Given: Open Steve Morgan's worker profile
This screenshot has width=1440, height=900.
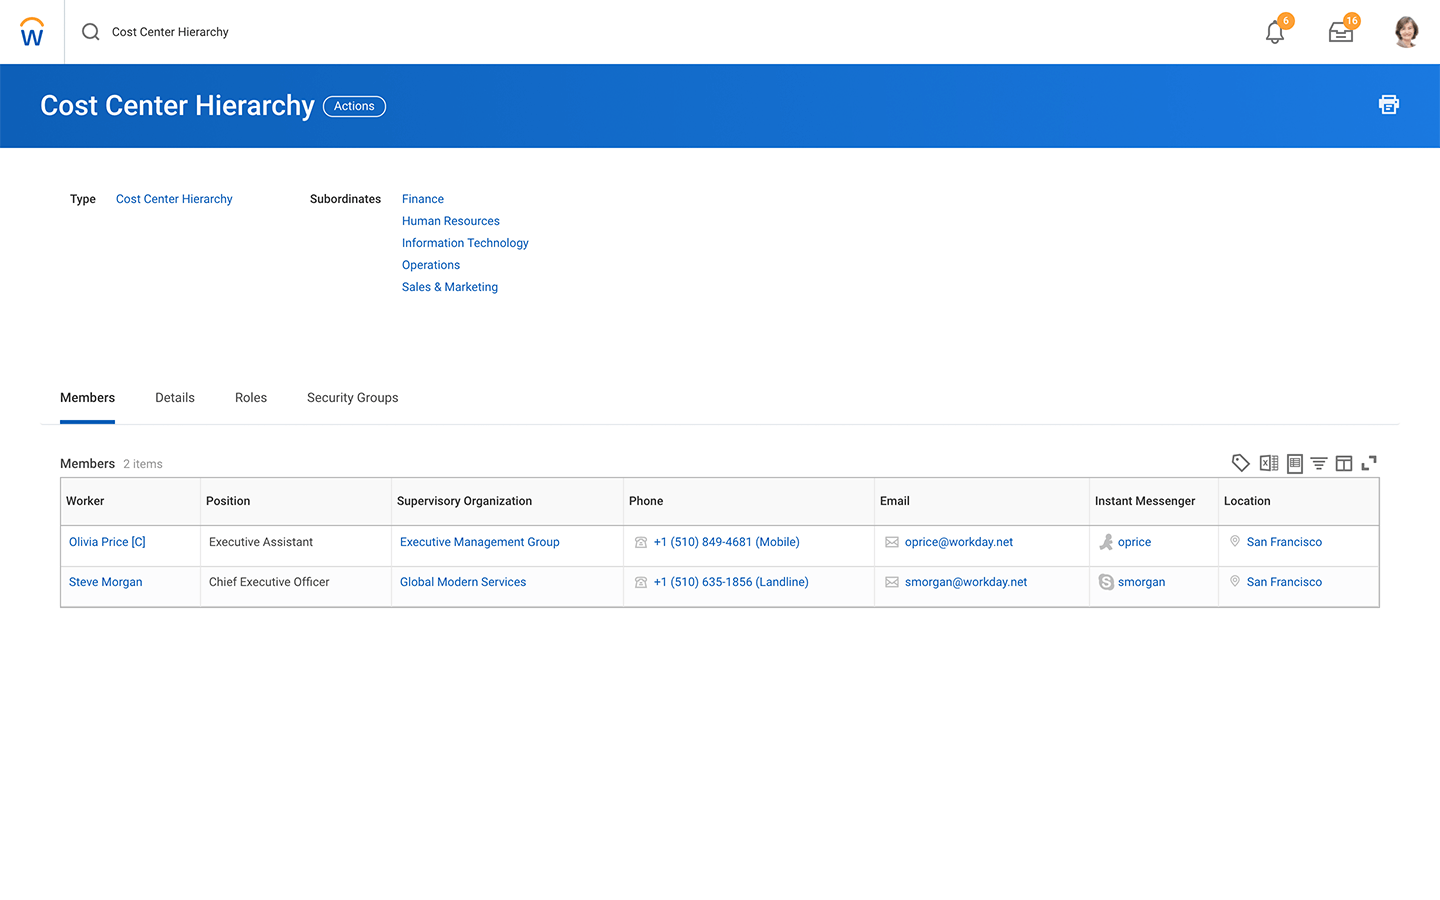Looking at the screenshot, I should tap(106, 582).
